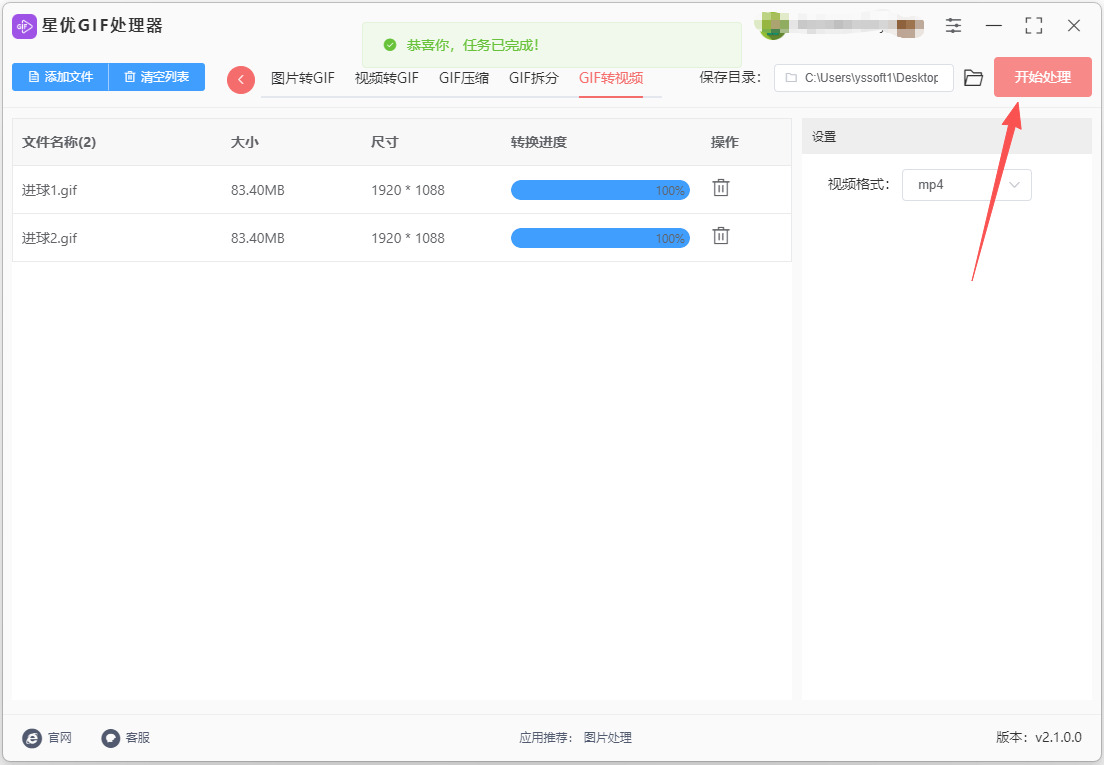The image size is (1104, 765).
Task: Expand the 视频格式 mp4 dropdown
Action: (966, 185)
